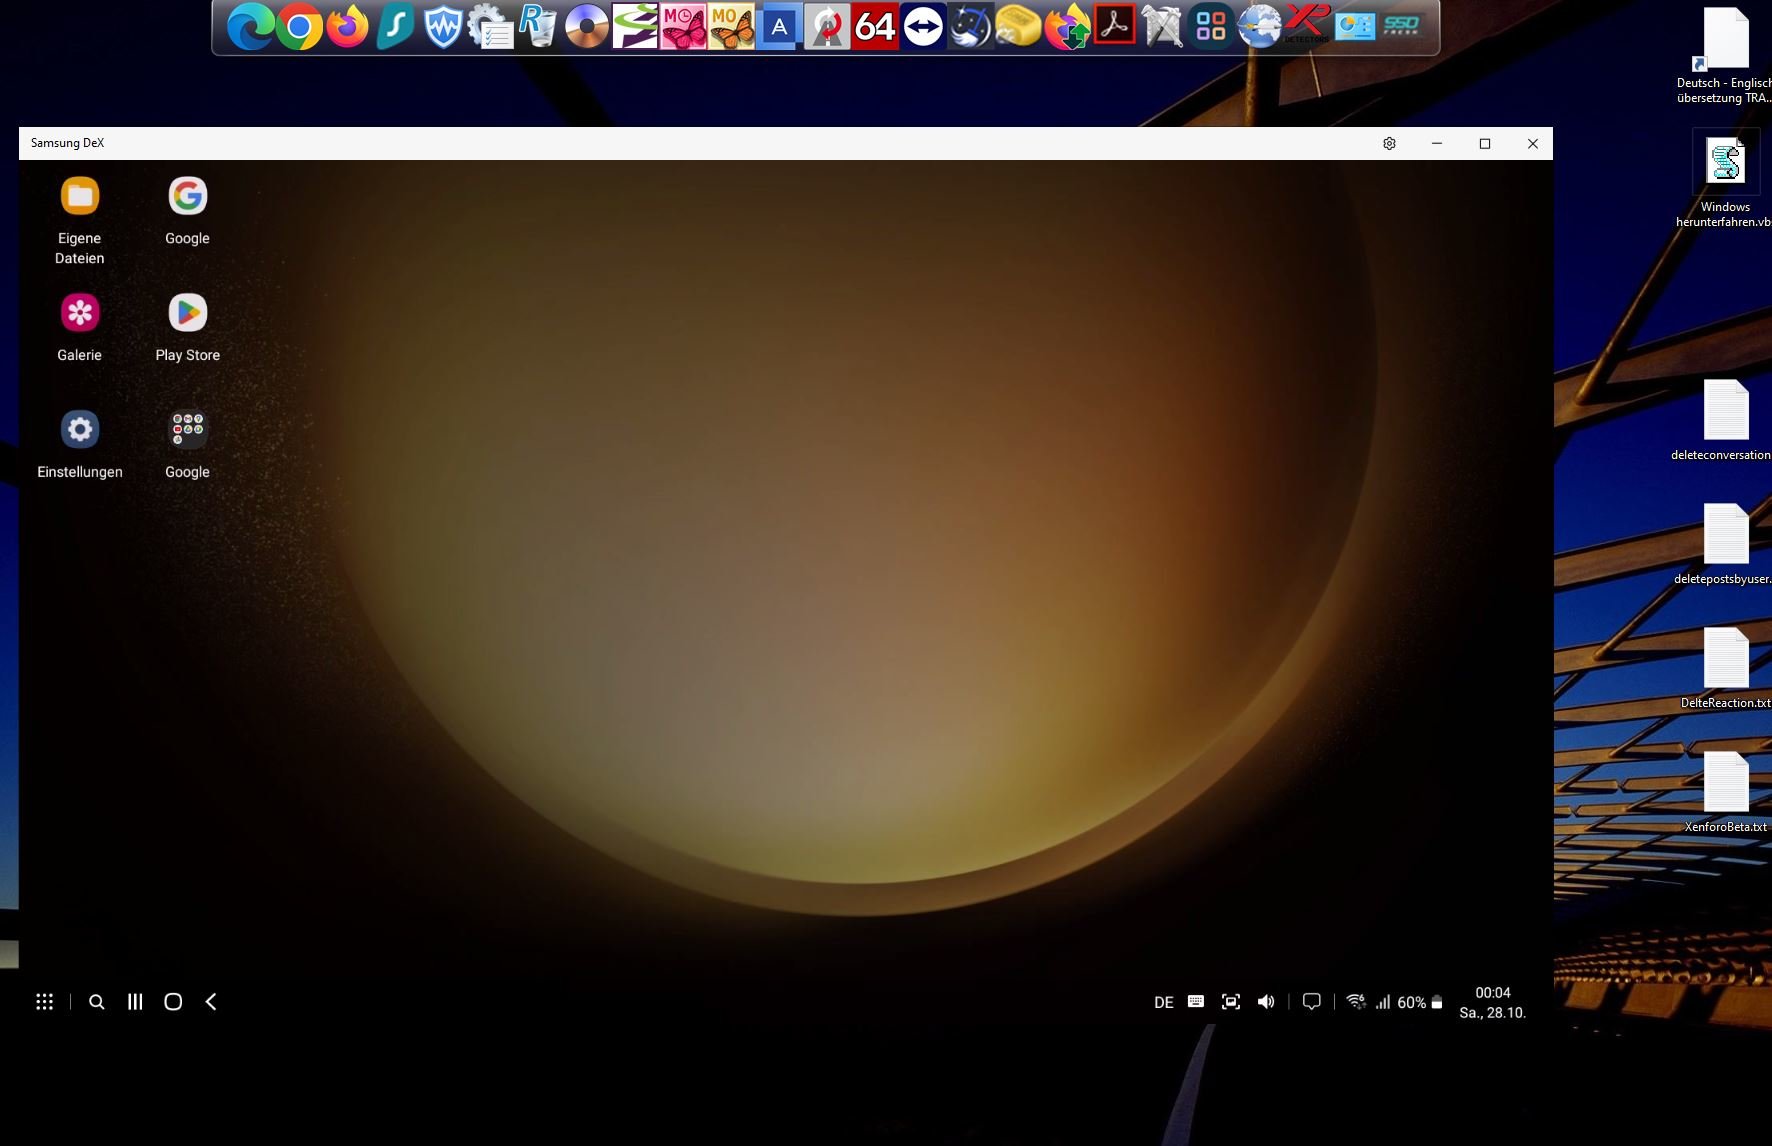Show recent apps in DeX taskbar
Viewport: 1772px width, 1146px height.
pyautogui.click(x=135, y=1002)
